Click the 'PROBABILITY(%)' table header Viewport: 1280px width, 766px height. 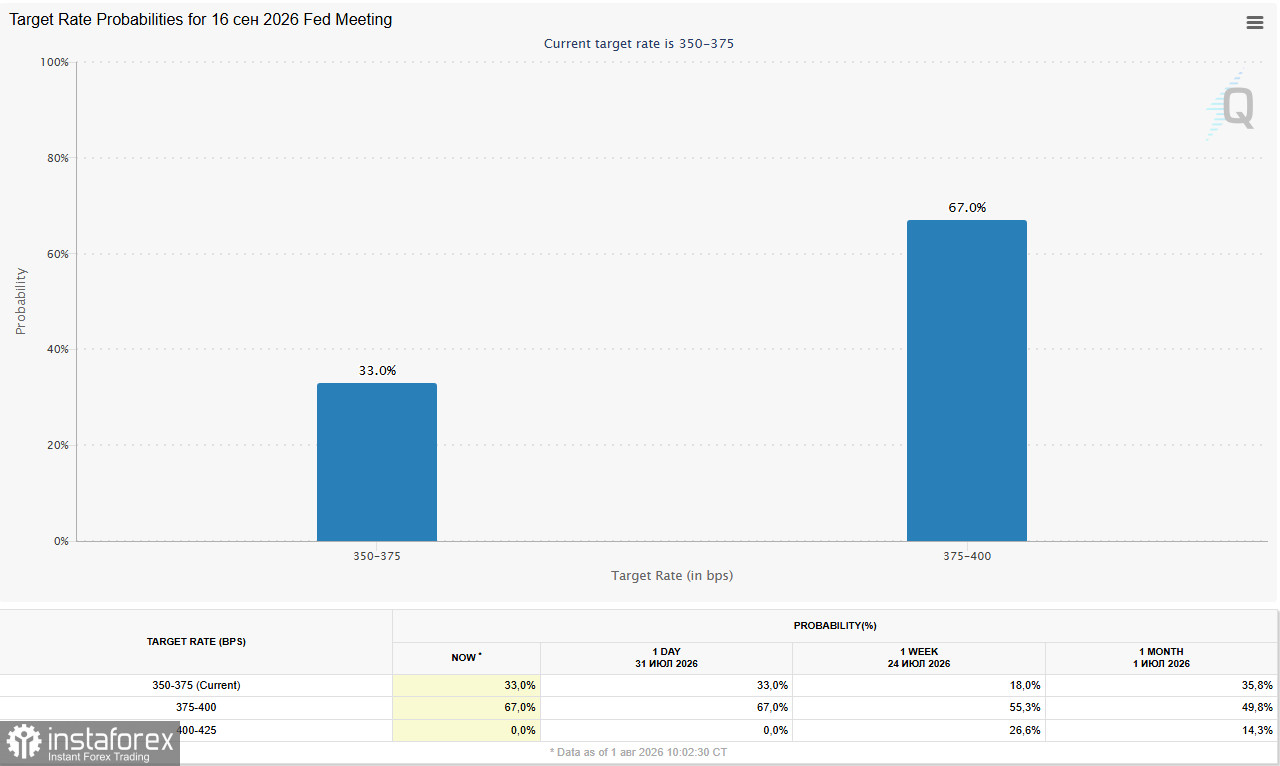pyautogui.click(x=835, y=626)
